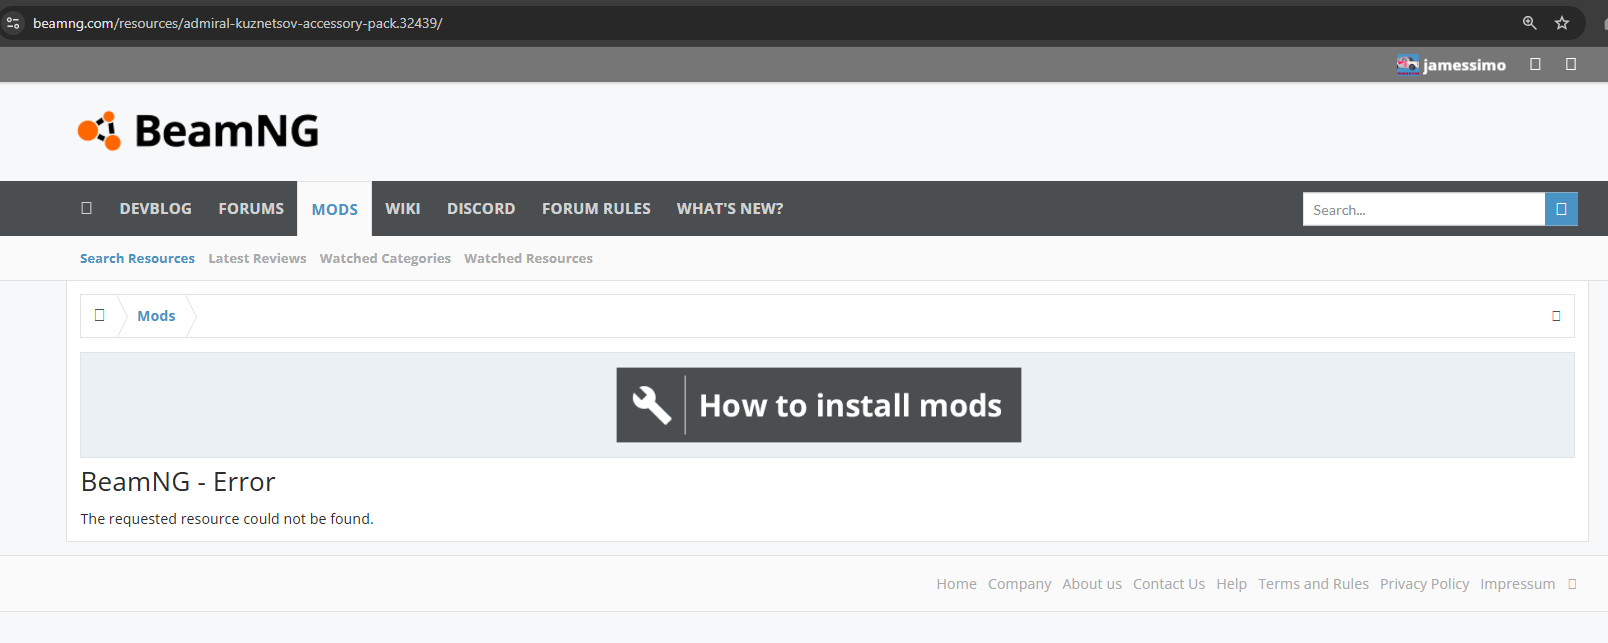Open FORUM RULES page

[596, 209]
